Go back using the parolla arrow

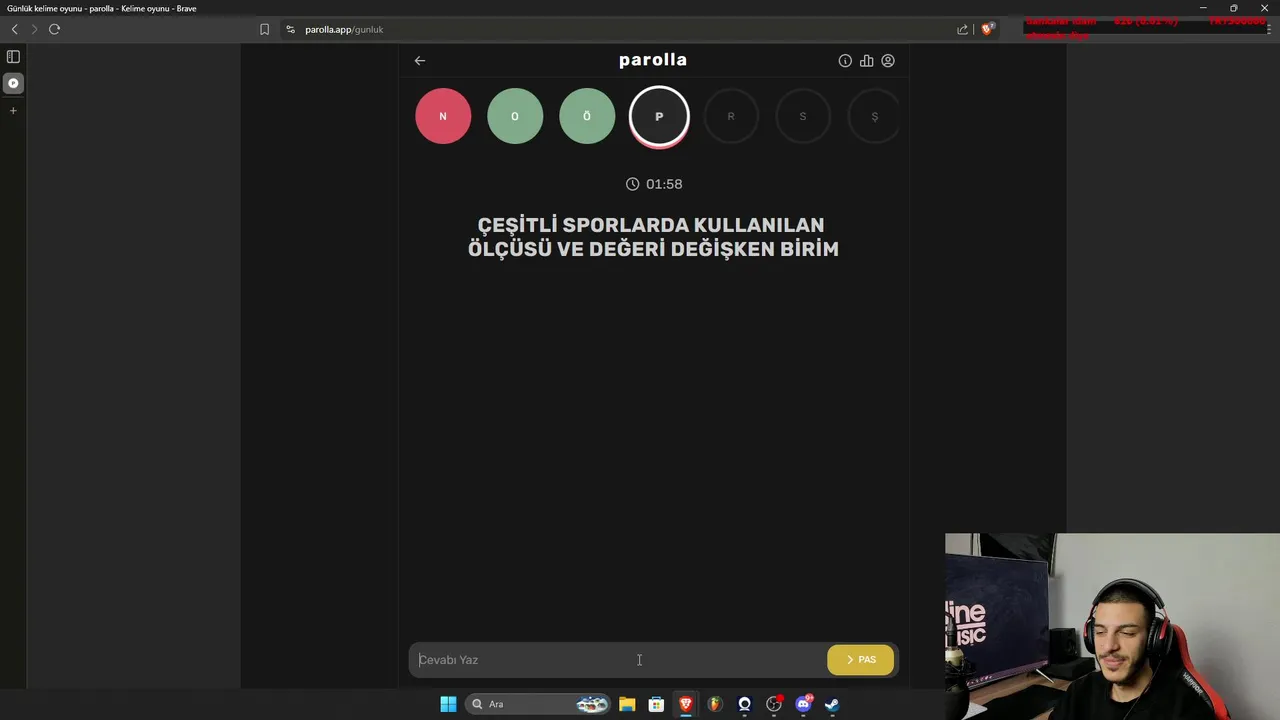coord(420,61)
